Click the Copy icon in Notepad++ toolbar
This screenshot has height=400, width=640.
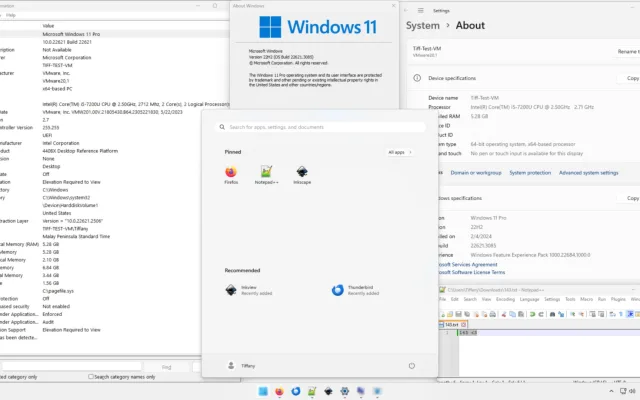tap(512, 314)
